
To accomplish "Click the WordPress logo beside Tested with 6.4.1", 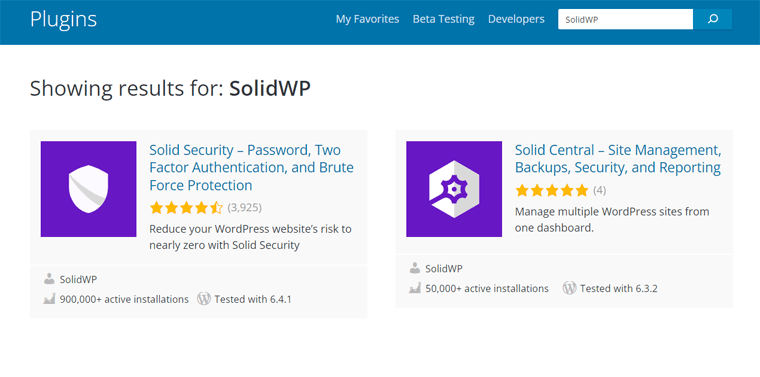I will (204, 298).
